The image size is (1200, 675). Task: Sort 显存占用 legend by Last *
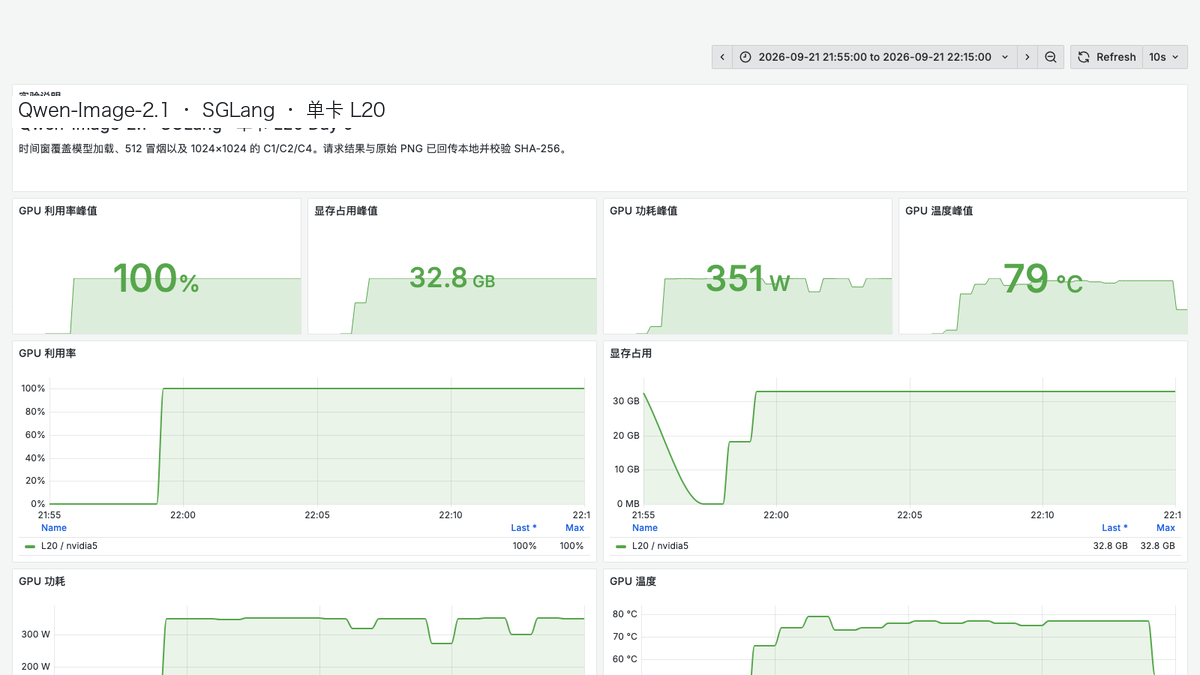coord(1115,528)
